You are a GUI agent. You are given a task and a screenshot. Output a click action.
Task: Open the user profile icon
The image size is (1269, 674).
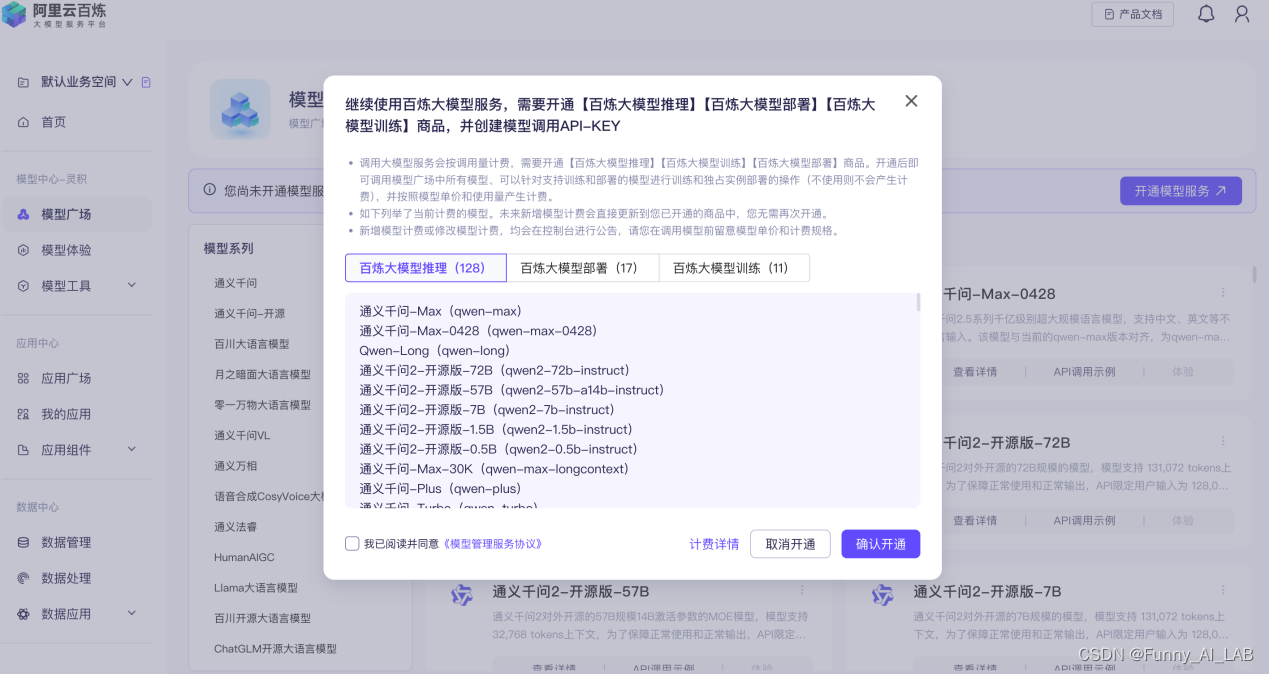click(x=1242, y=14)
